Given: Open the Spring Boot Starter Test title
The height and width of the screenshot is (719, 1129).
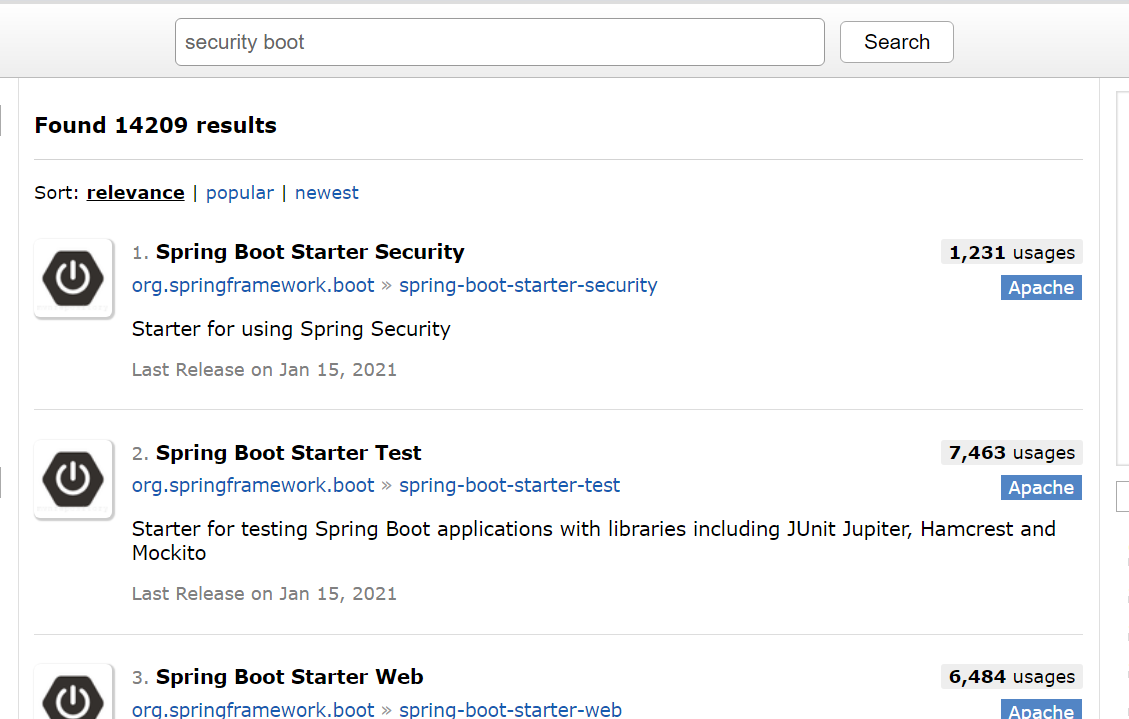Looking at the screenshot, I should tap(289, 453).
